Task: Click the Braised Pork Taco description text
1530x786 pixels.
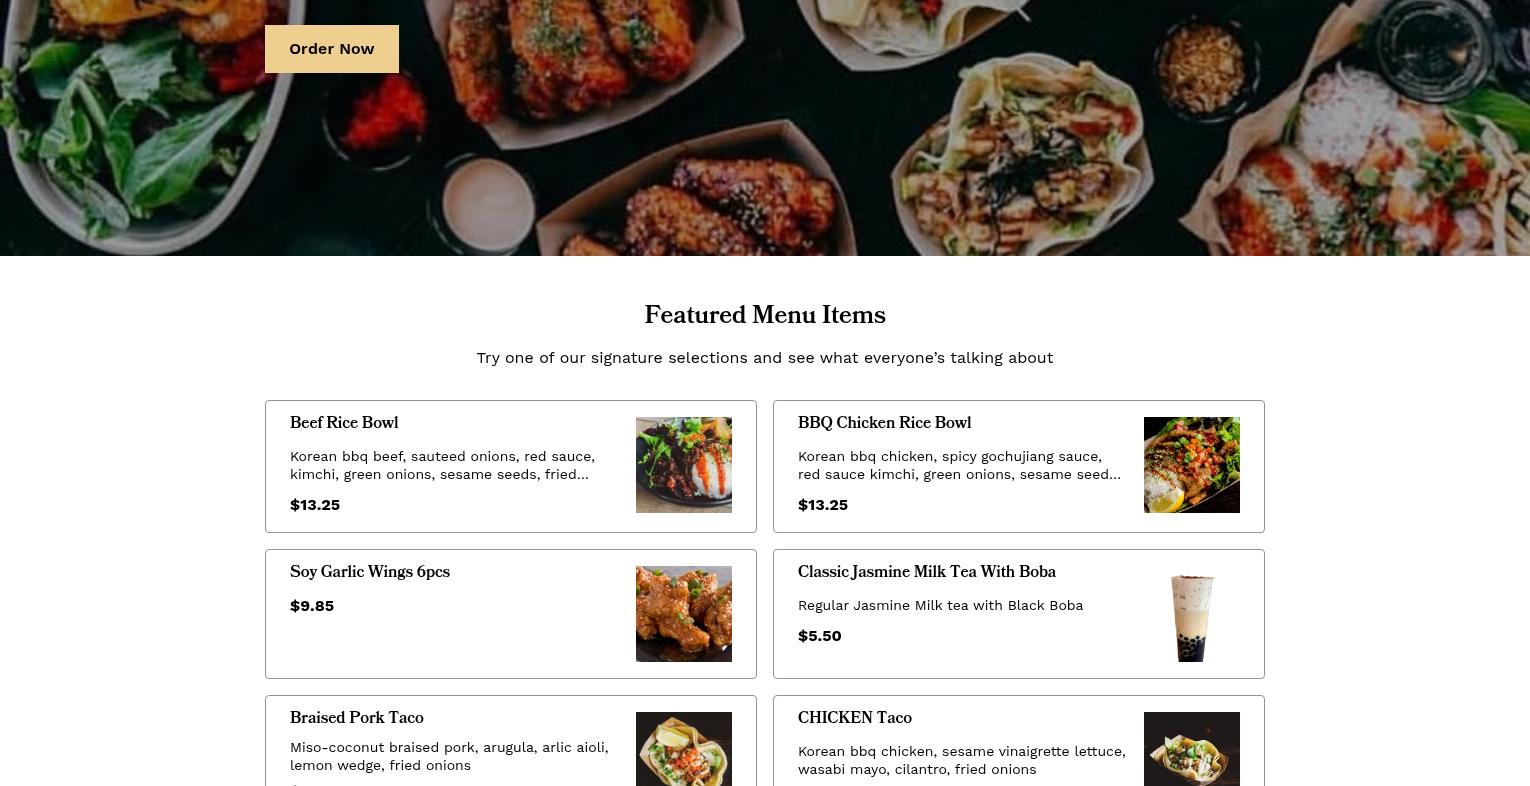Action: pos(450,756)
